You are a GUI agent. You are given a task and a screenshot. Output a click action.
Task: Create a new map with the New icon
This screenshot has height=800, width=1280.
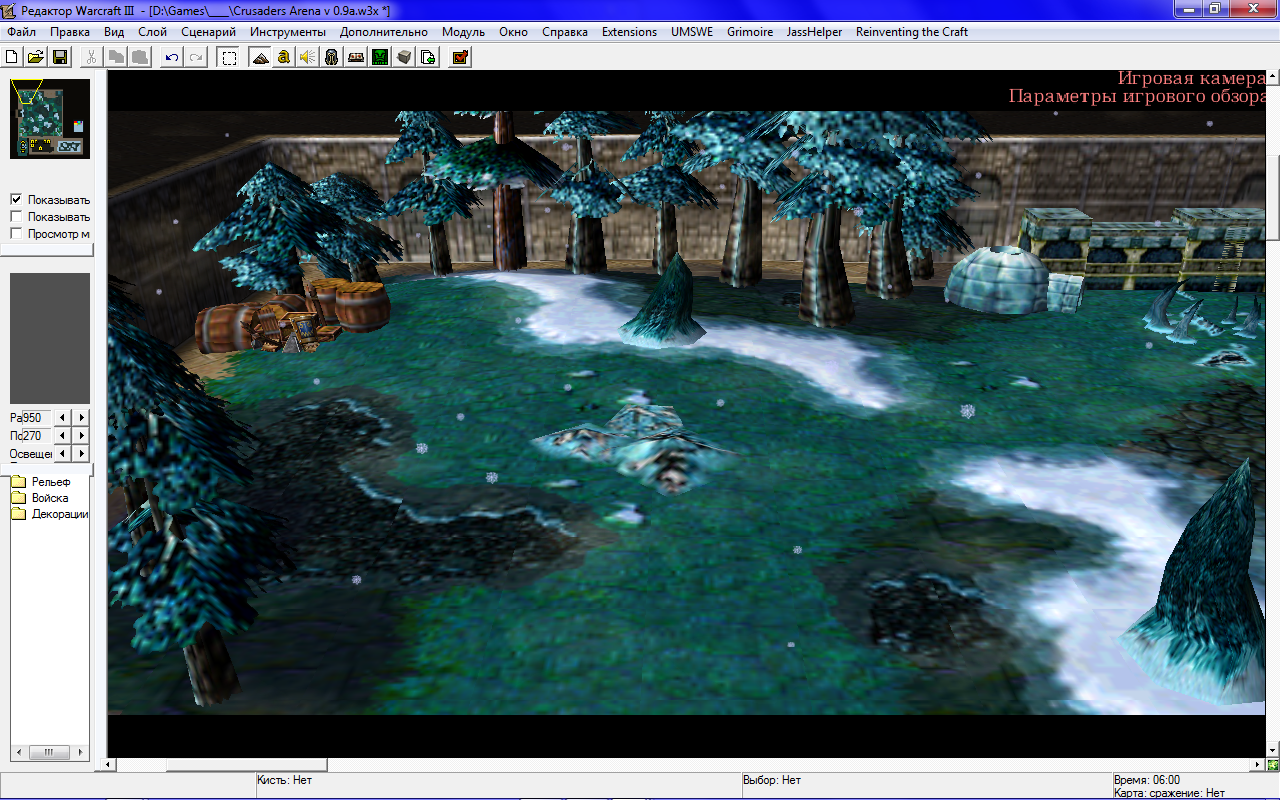(x=13, y=57)
